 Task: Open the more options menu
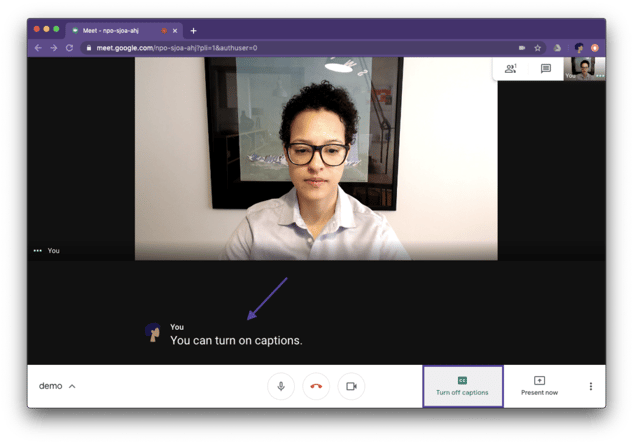point(591,386)
